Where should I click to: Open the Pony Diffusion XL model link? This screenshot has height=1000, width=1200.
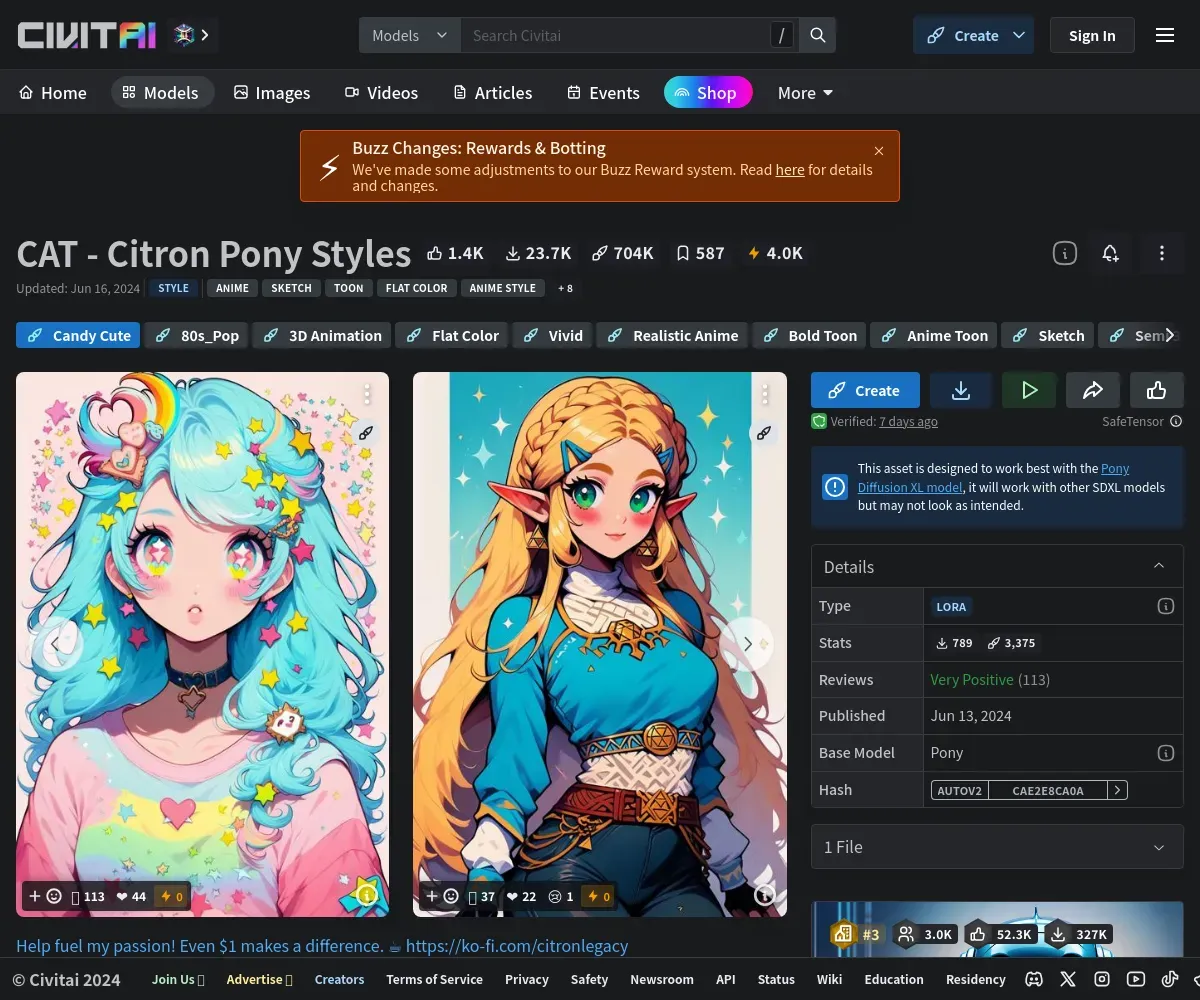993,478
